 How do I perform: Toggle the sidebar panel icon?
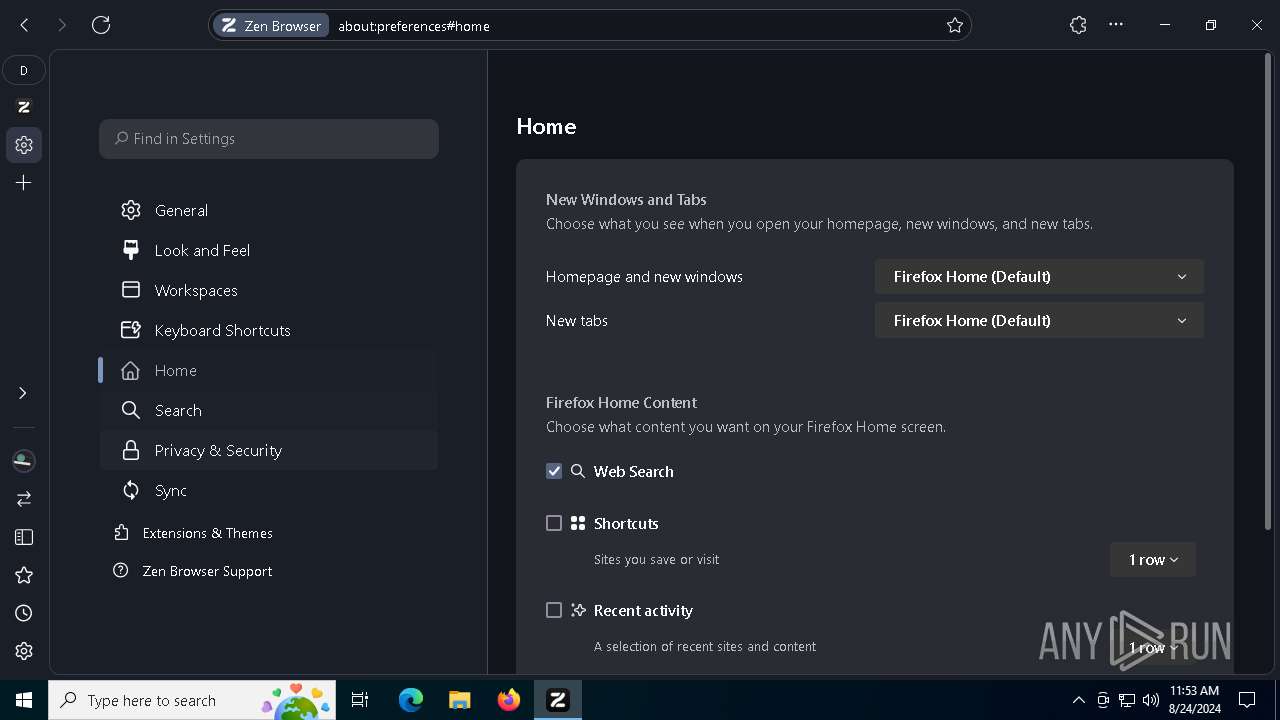(24, 537)
